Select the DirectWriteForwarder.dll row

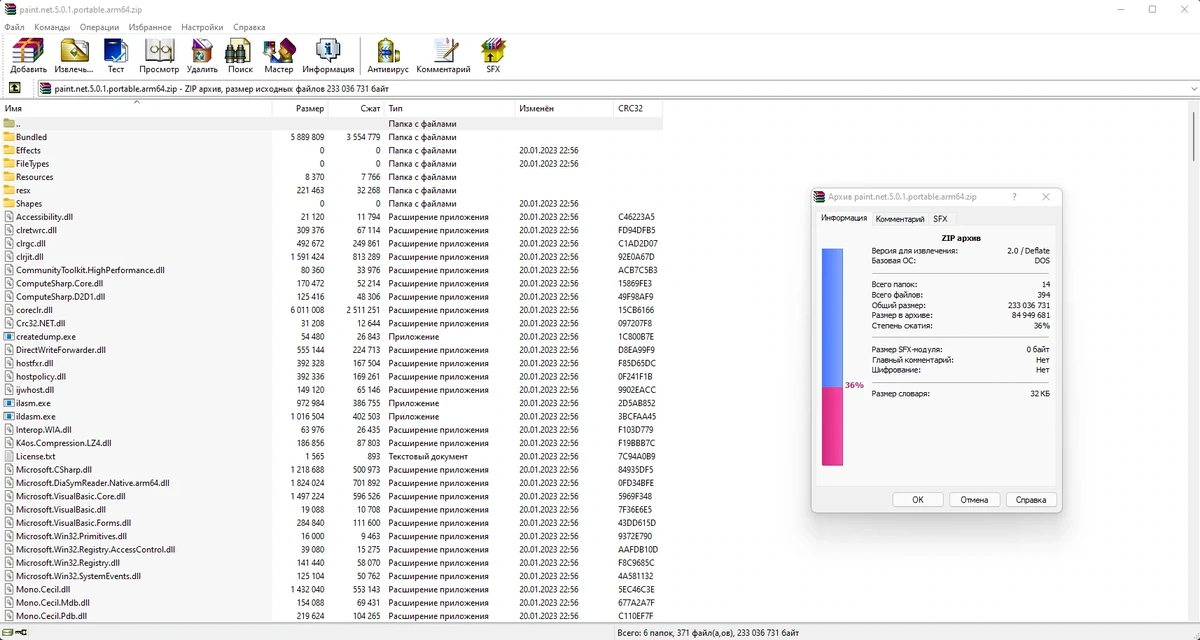tap(331, 350)
